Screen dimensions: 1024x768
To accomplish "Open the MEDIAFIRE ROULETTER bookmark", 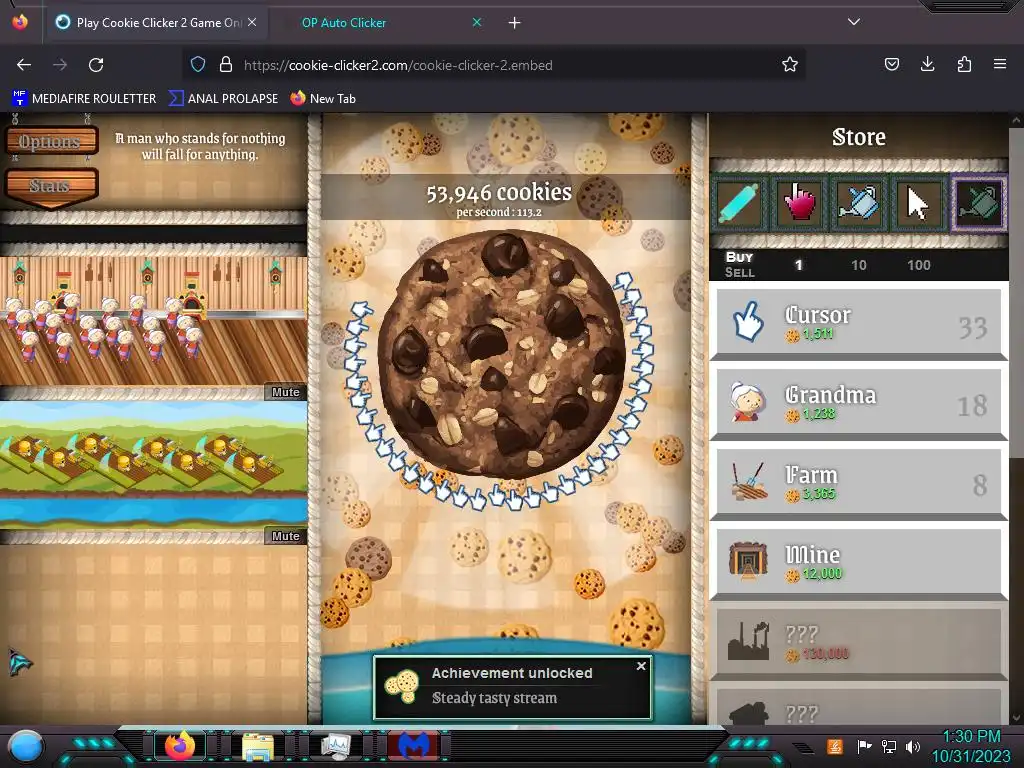I will [x=84, y=99].
